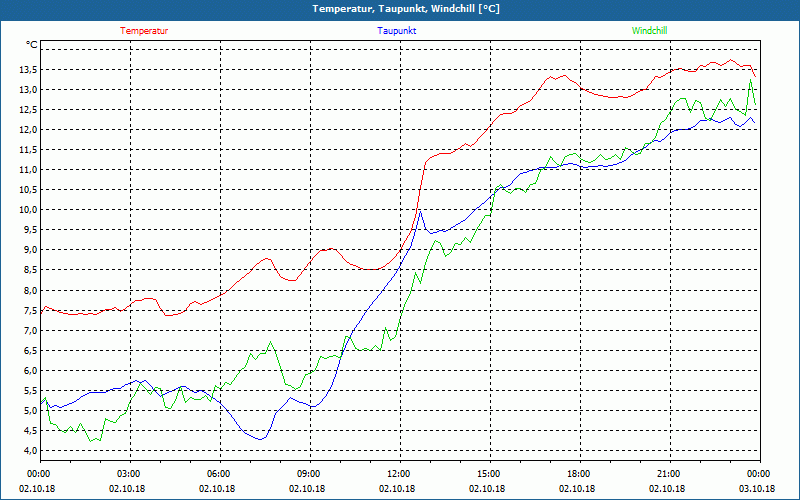
Task: Click the 02.10.18 date under 12:00
Action: tap(397, 489)
